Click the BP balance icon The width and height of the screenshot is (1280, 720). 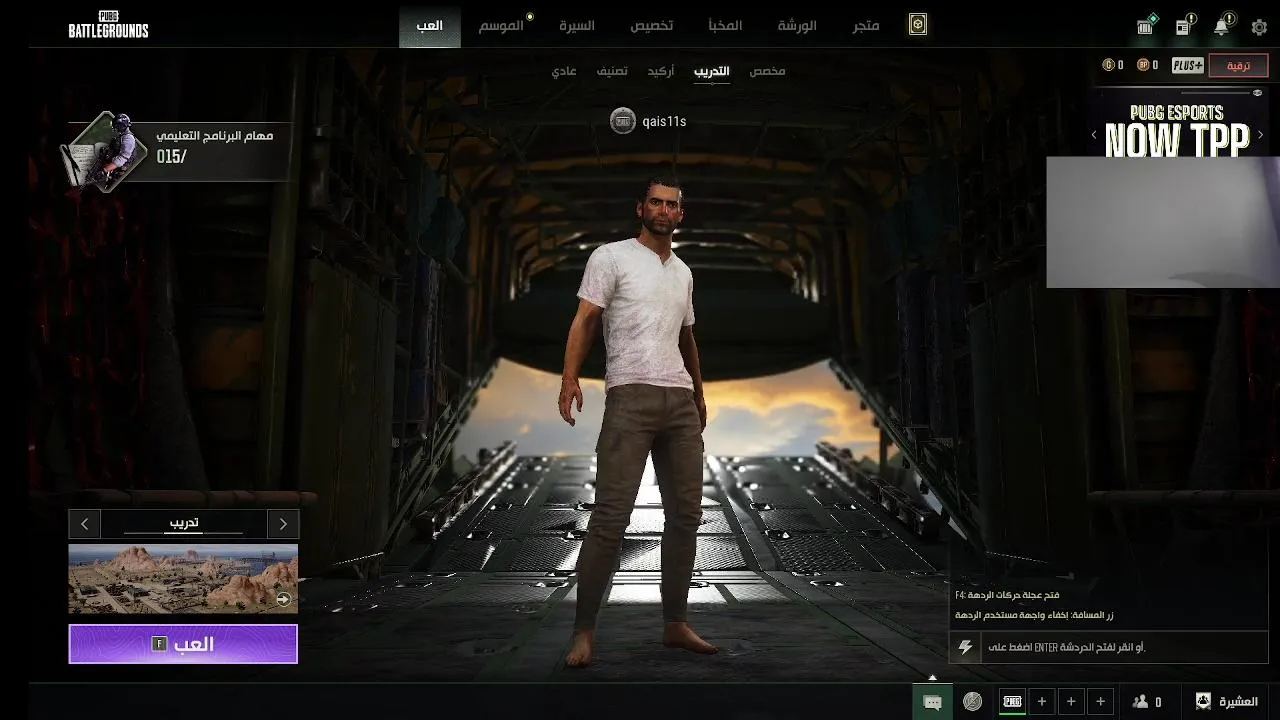point(1143,65)
